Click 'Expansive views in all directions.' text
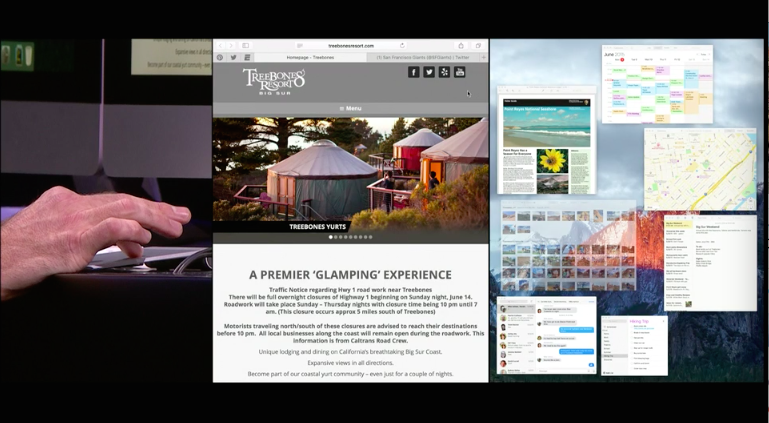The image size is (769, 423). click(x=350, y=363)
